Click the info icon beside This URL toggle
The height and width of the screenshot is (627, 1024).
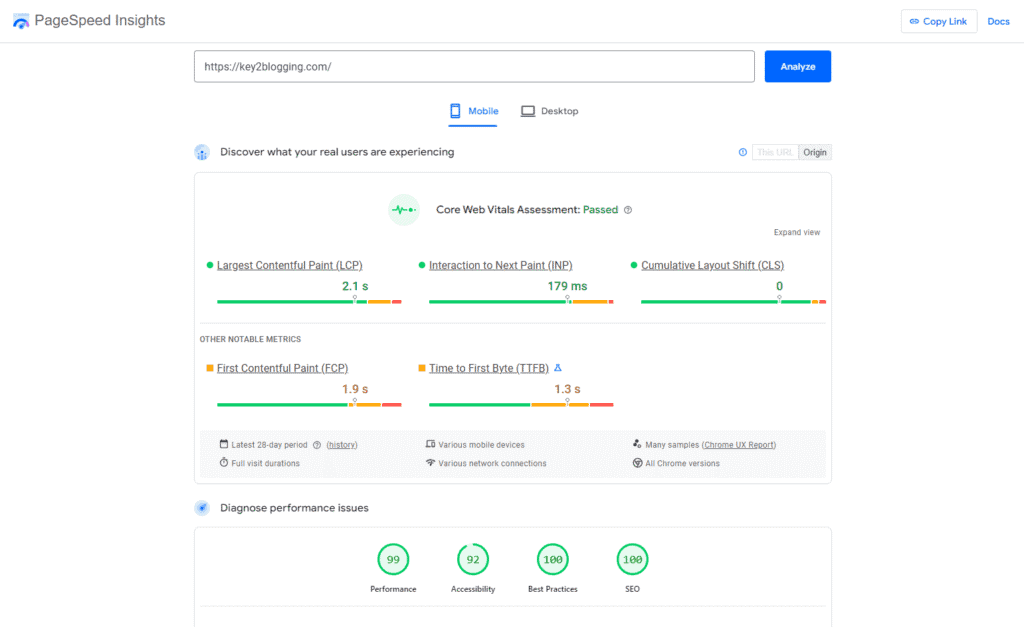coord(742,152)
